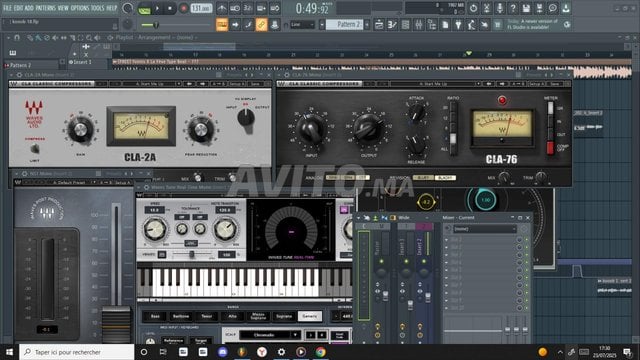Viewport: 640px width, 360px height.
Task: Click the CLA-2A Gain knob
Action: [x=80, y=130]
